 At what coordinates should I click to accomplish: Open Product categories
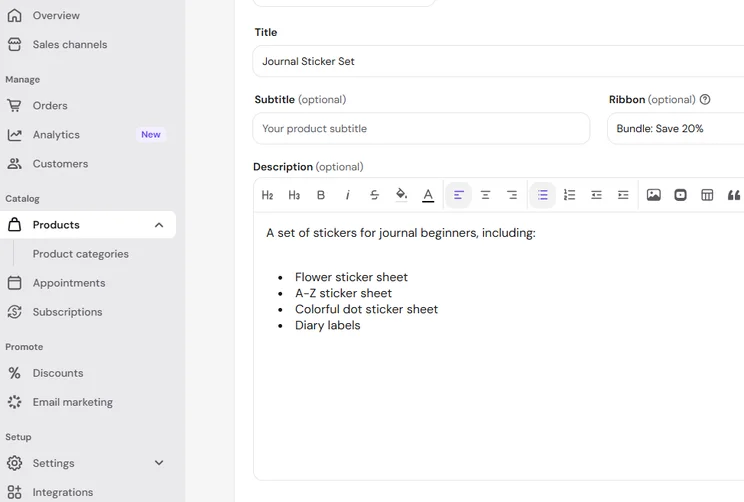(x=81, y=254)
